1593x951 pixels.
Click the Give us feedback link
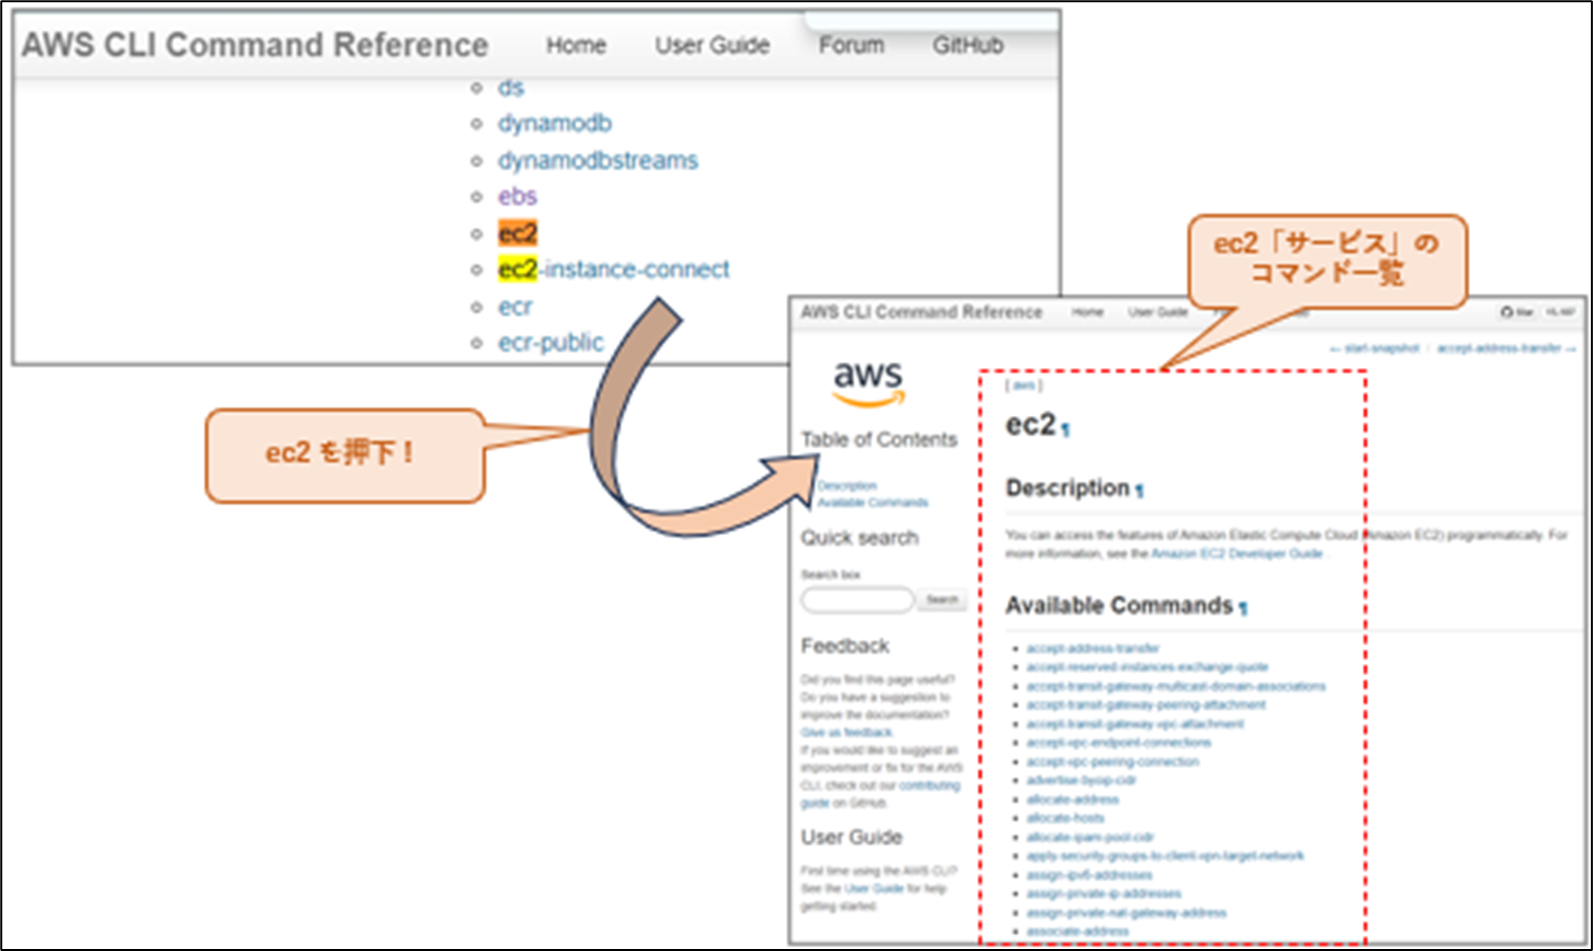(x=846, y=732)
